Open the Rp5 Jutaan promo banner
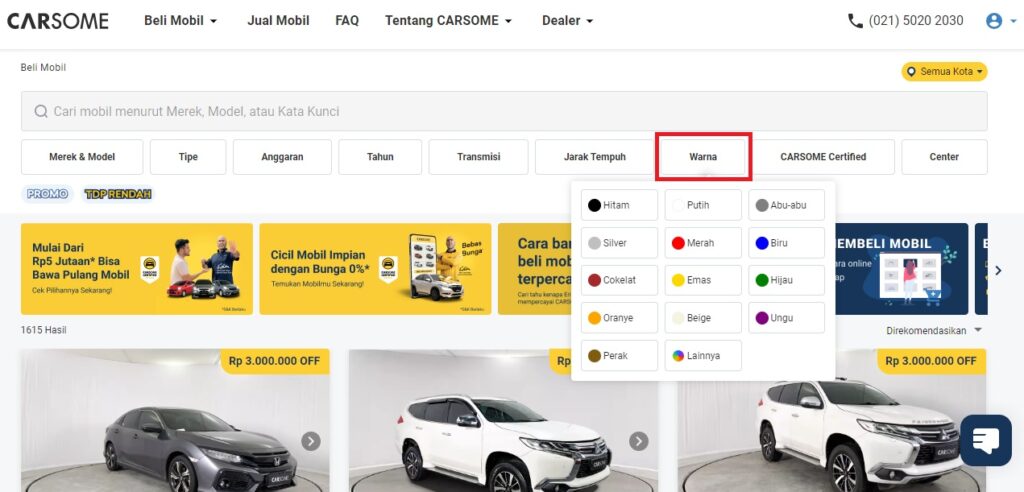The height and width of the screenshot is (492, 1024). click(136, 269)
